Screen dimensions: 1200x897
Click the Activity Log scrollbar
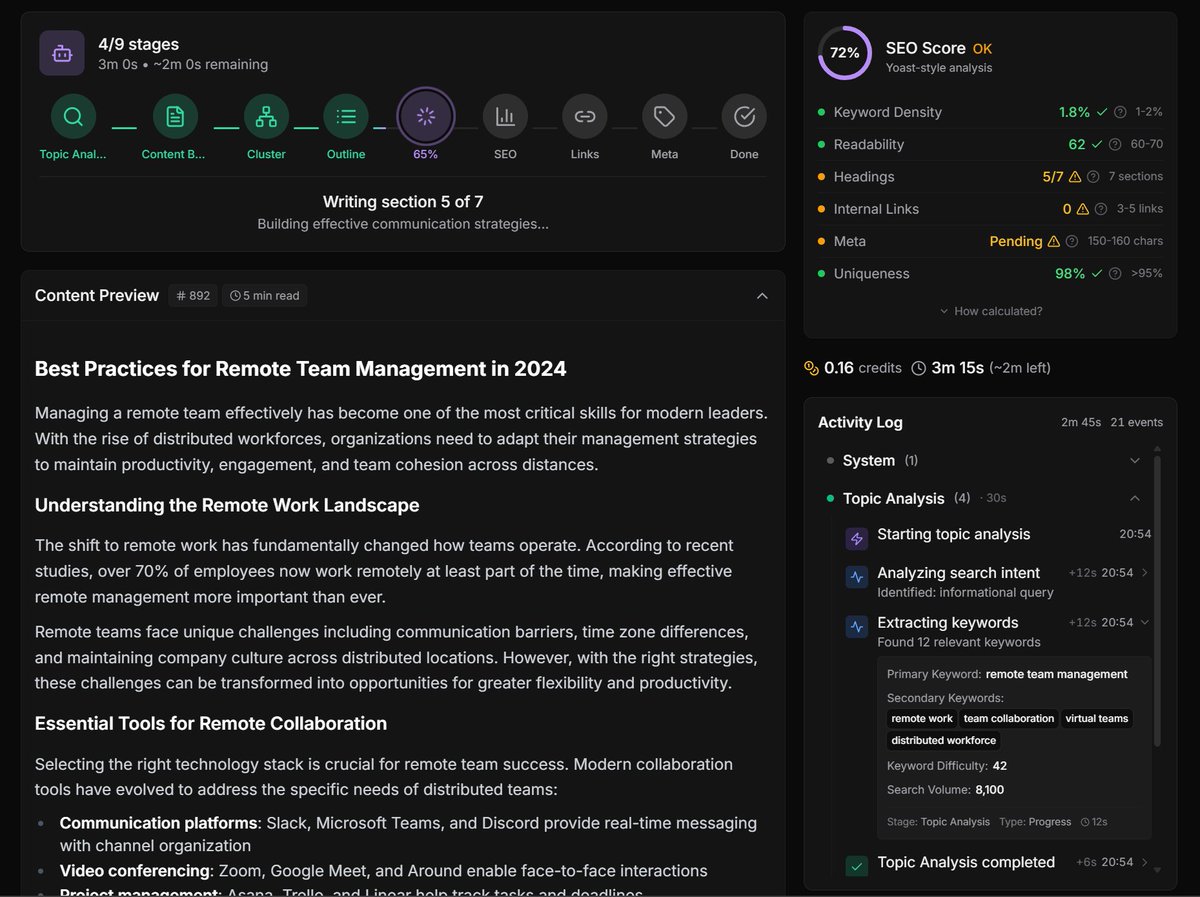pos(1157,600)
